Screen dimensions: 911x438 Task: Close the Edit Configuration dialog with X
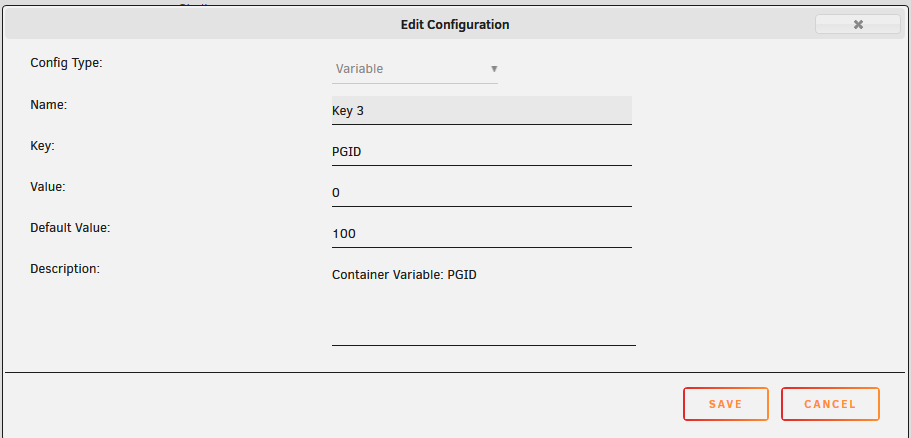click(858, 24)
